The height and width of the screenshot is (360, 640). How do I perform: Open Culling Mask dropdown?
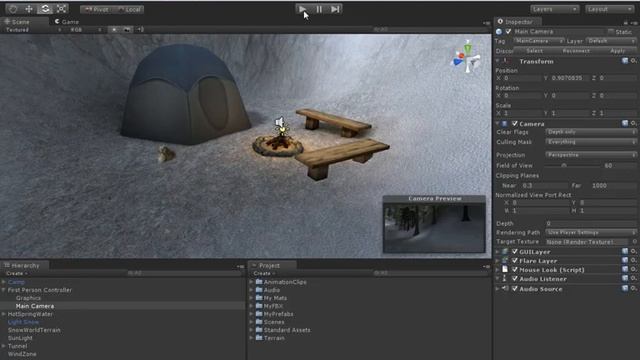591,142
